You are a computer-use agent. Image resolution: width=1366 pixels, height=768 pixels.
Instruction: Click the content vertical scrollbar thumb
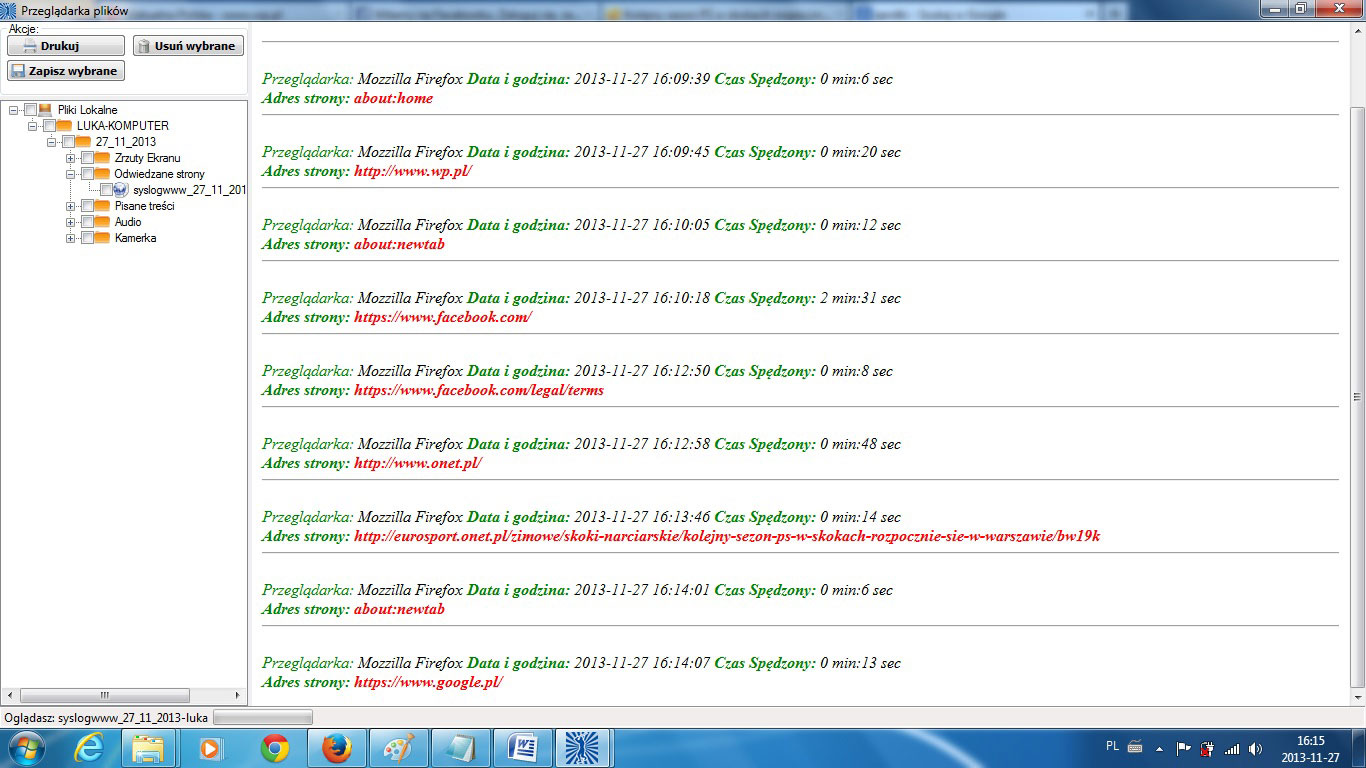tap(1357, 395)
